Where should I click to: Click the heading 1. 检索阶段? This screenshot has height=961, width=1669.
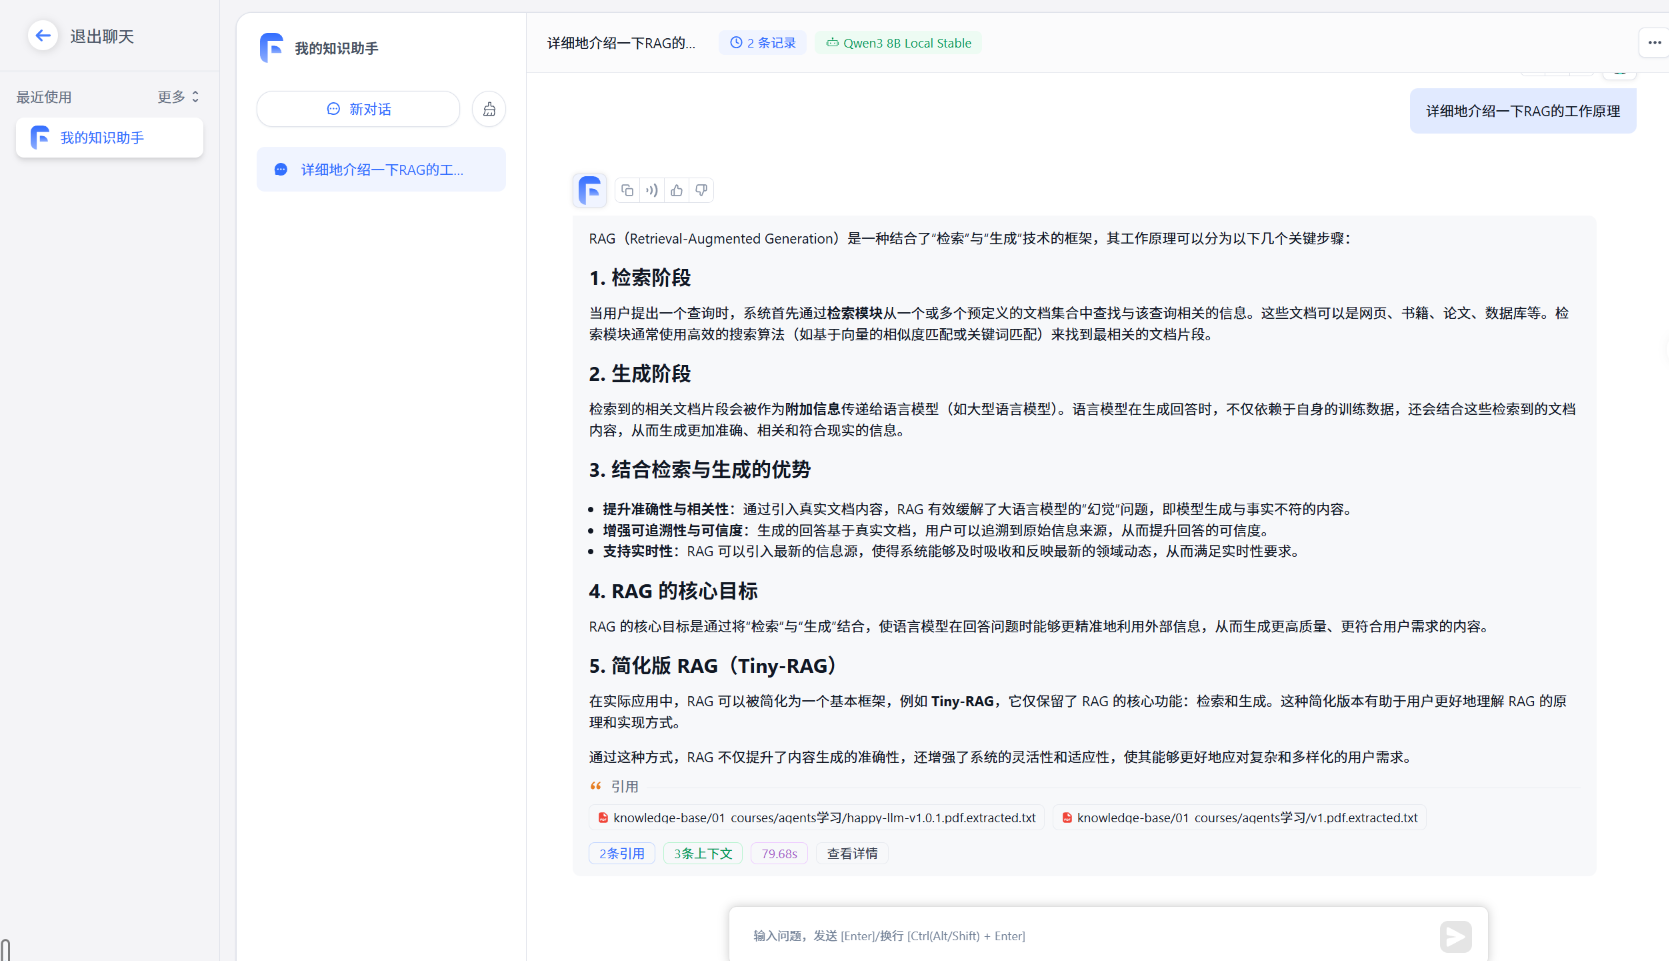click(640, 278)
